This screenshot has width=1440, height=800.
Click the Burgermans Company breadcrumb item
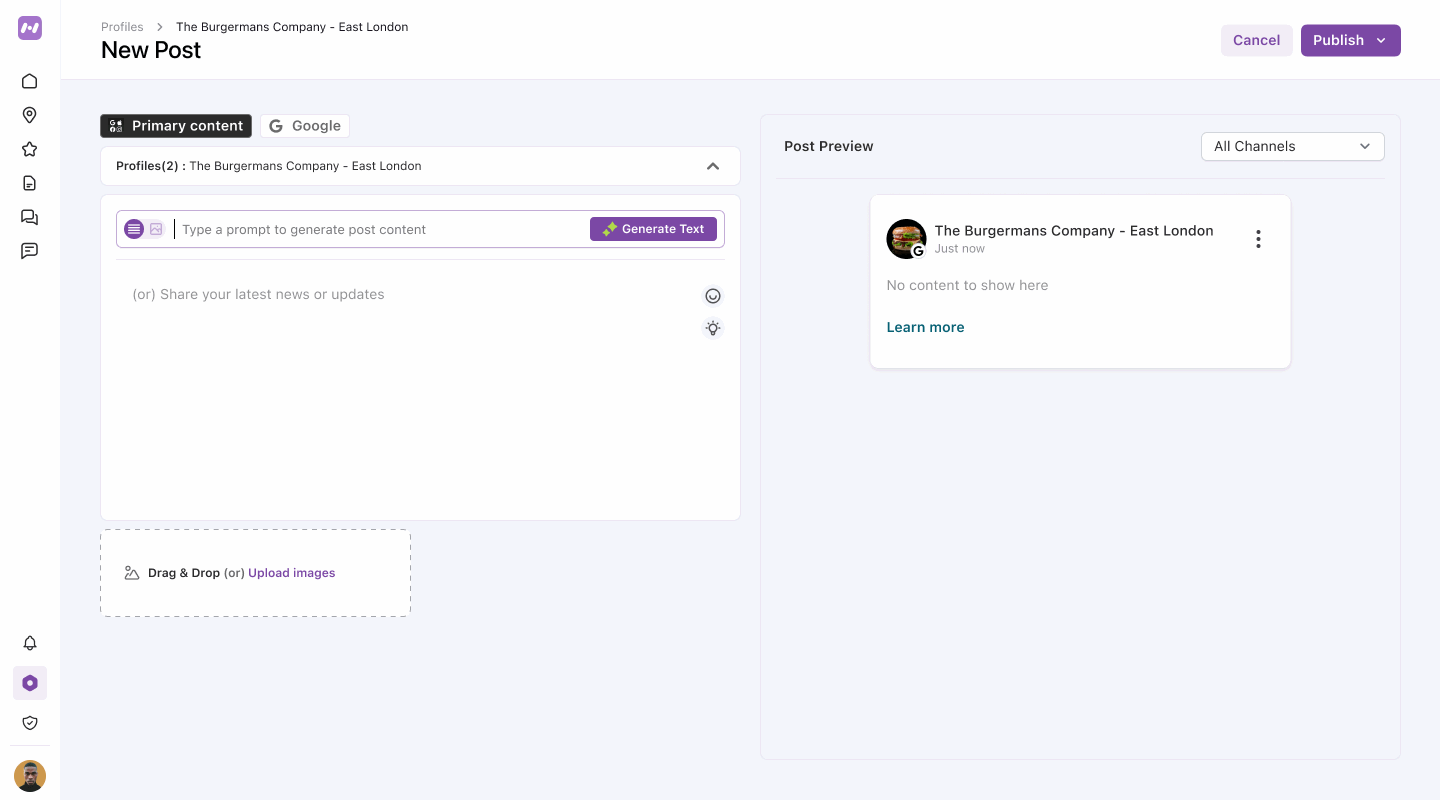292,27
